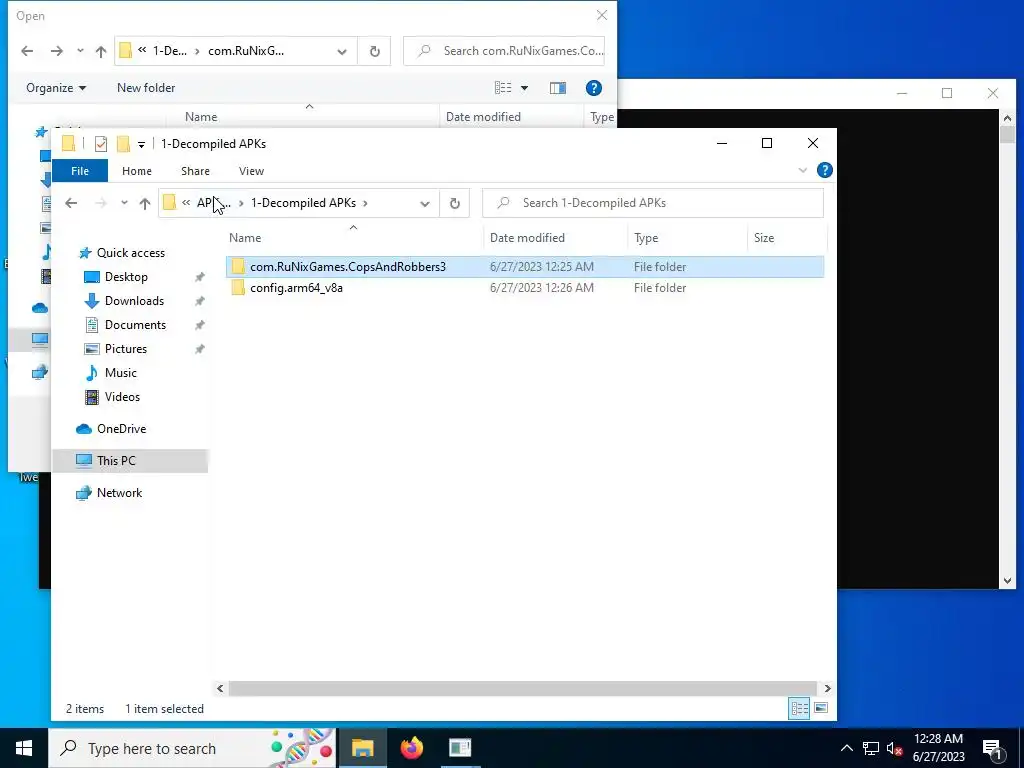Open Music in navigation pane

(x=121, y=373)
